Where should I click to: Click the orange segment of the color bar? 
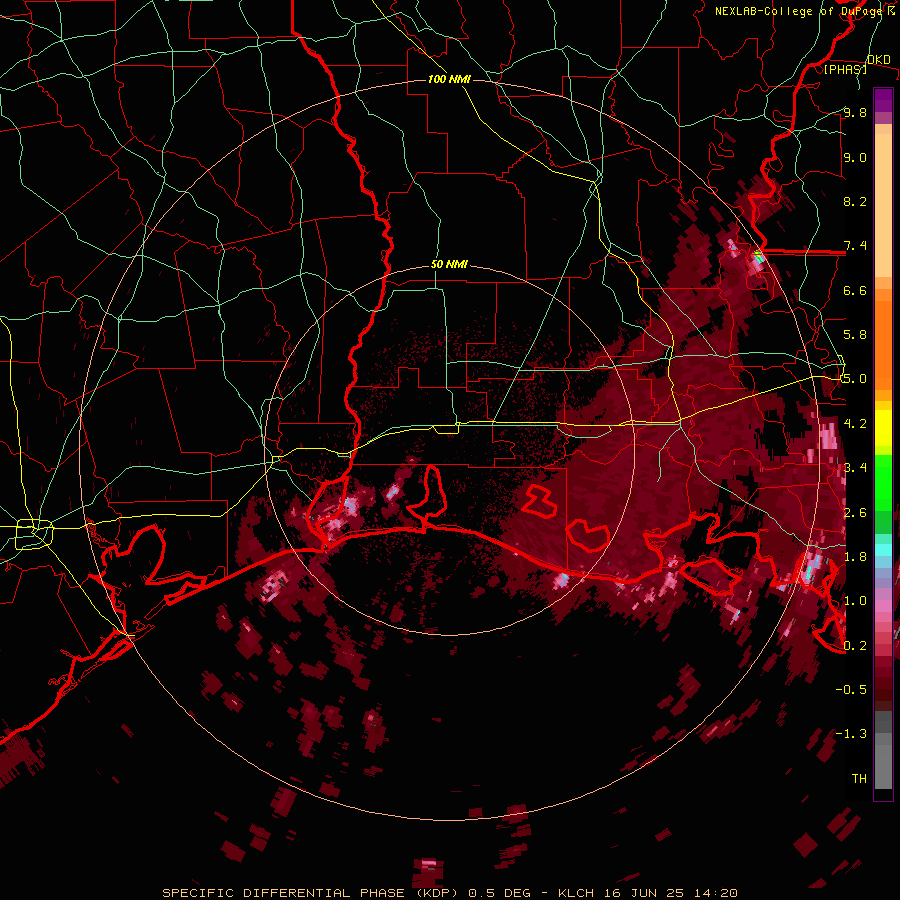tap(883, 339)
